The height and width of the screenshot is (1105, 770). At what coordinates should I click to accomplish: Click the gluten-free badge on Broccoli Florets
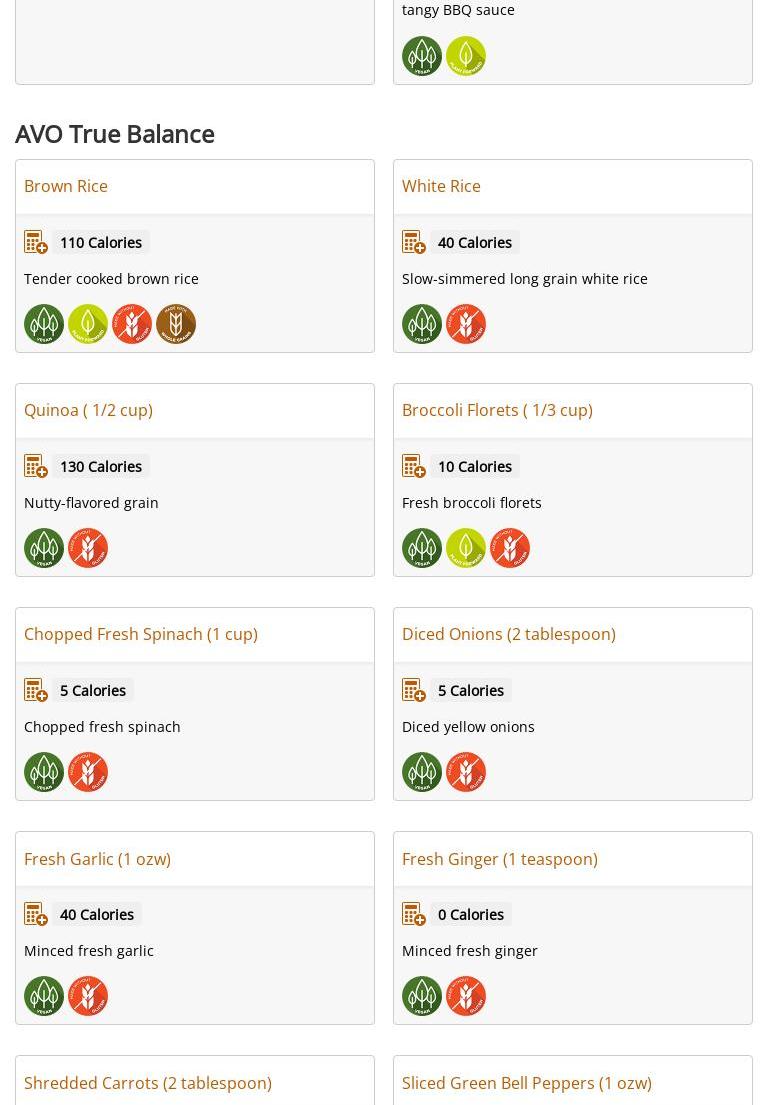click(510, 548)
